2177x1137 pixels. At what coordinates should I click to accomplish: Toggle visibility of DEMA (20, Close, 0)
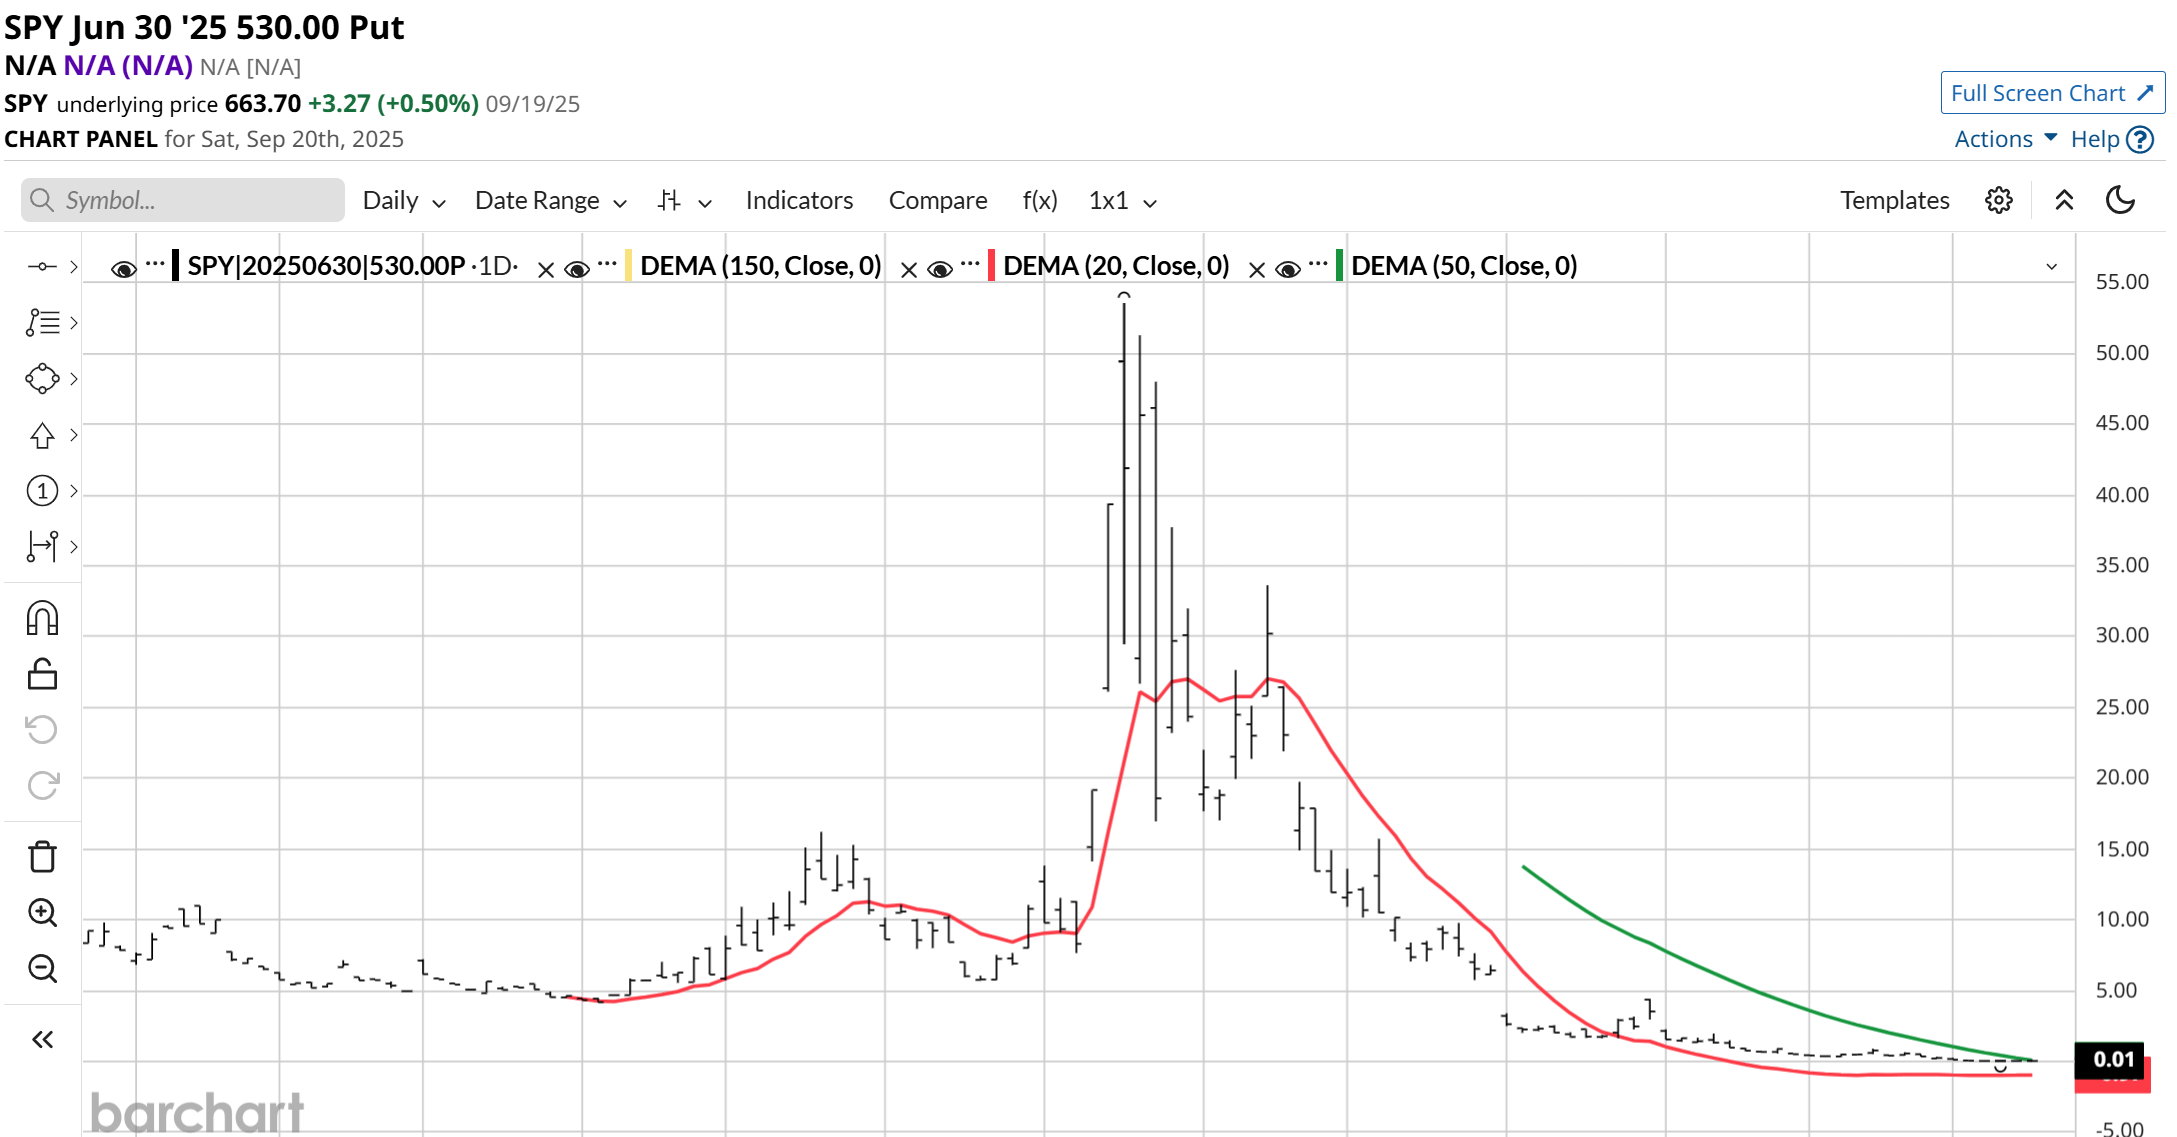940,267
